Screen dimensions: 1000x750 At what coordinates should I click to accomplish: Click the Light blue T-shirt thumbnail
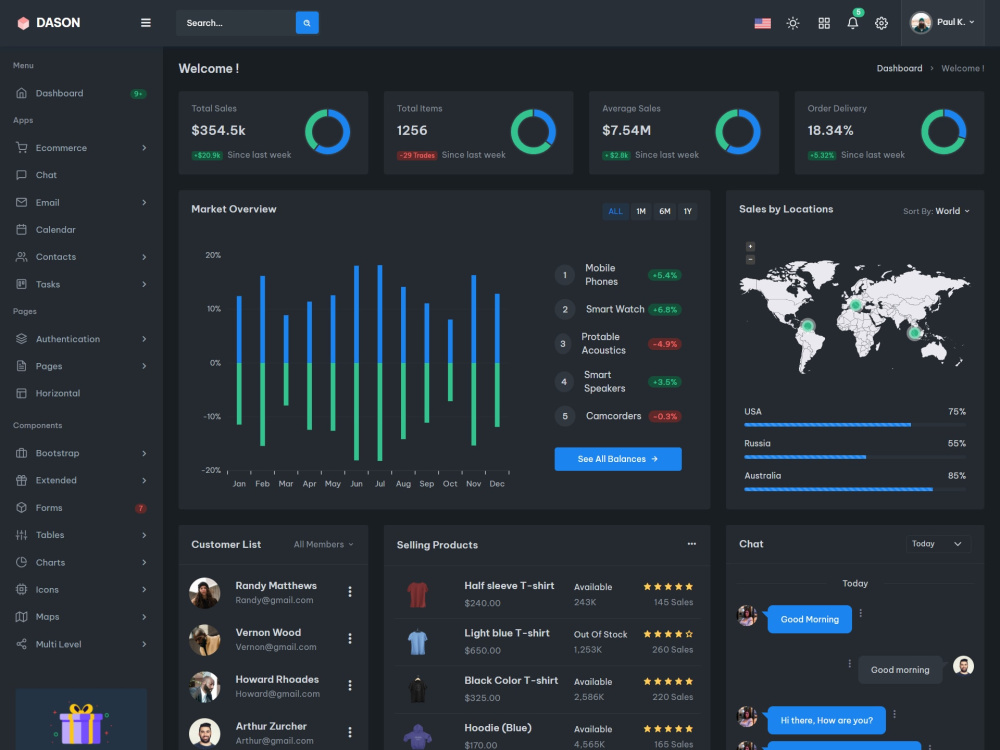coord(418,642)
